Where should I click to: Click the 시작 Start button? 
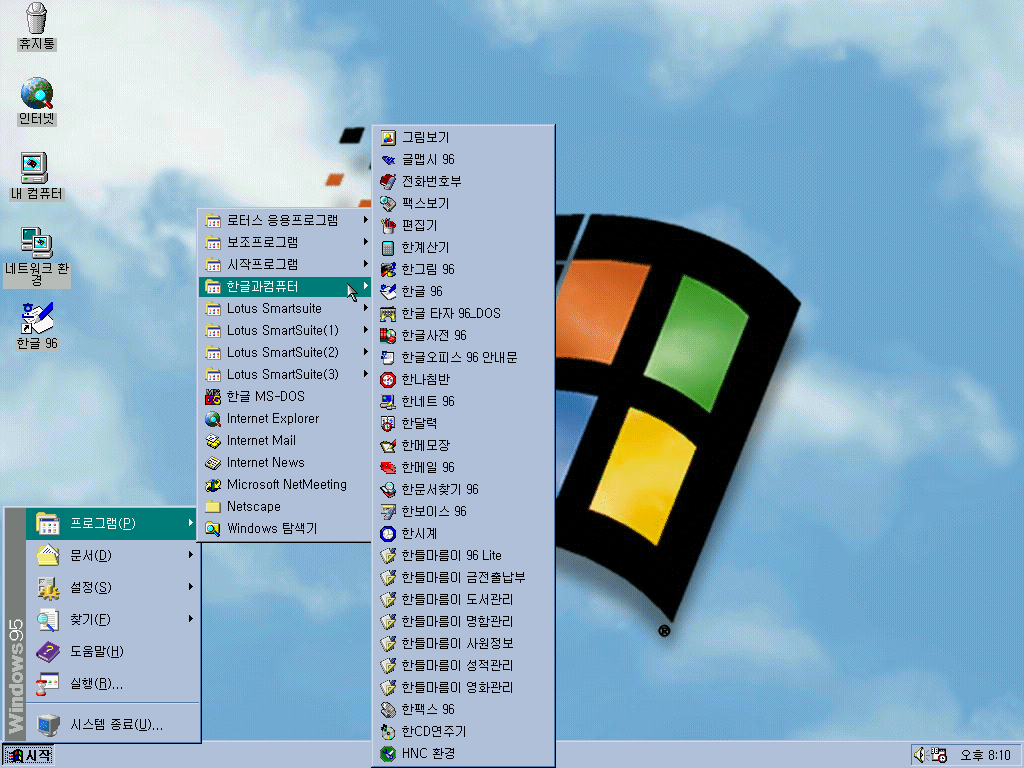pyautogui.click(x=27, y=756)
